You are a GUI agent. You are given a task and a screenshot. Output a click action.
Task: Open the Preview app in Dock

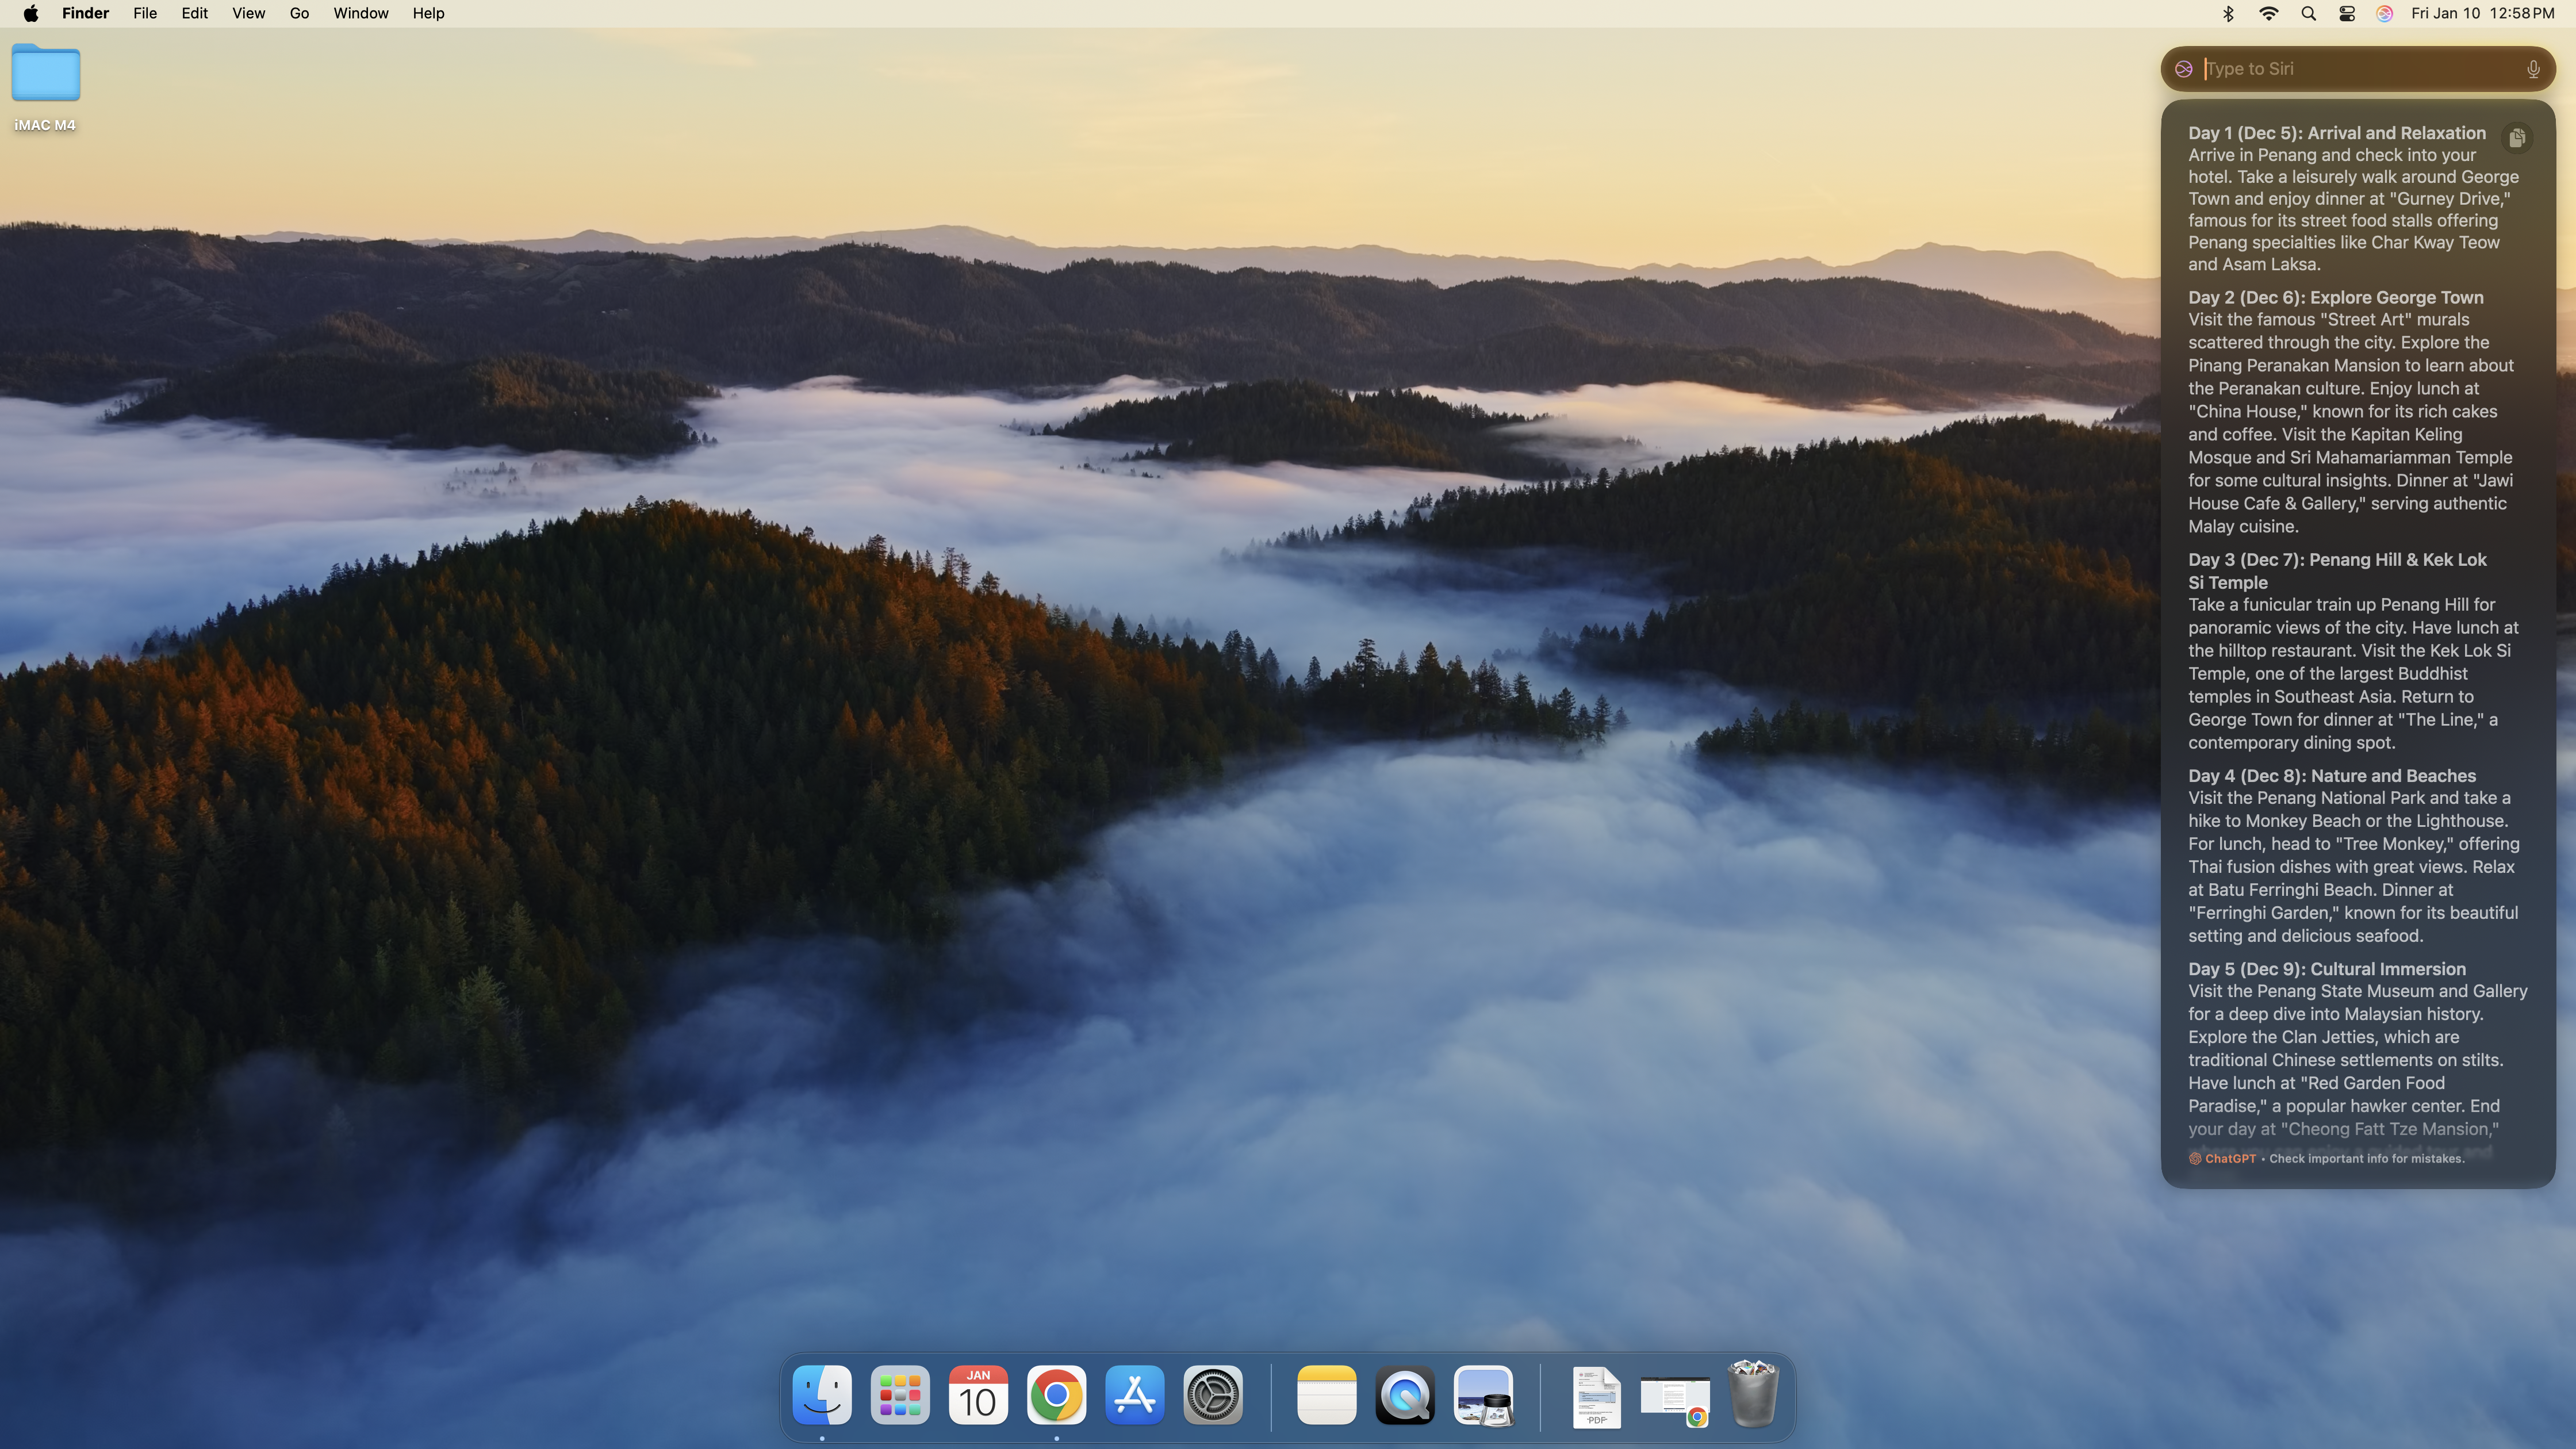click(1483, 1395)
